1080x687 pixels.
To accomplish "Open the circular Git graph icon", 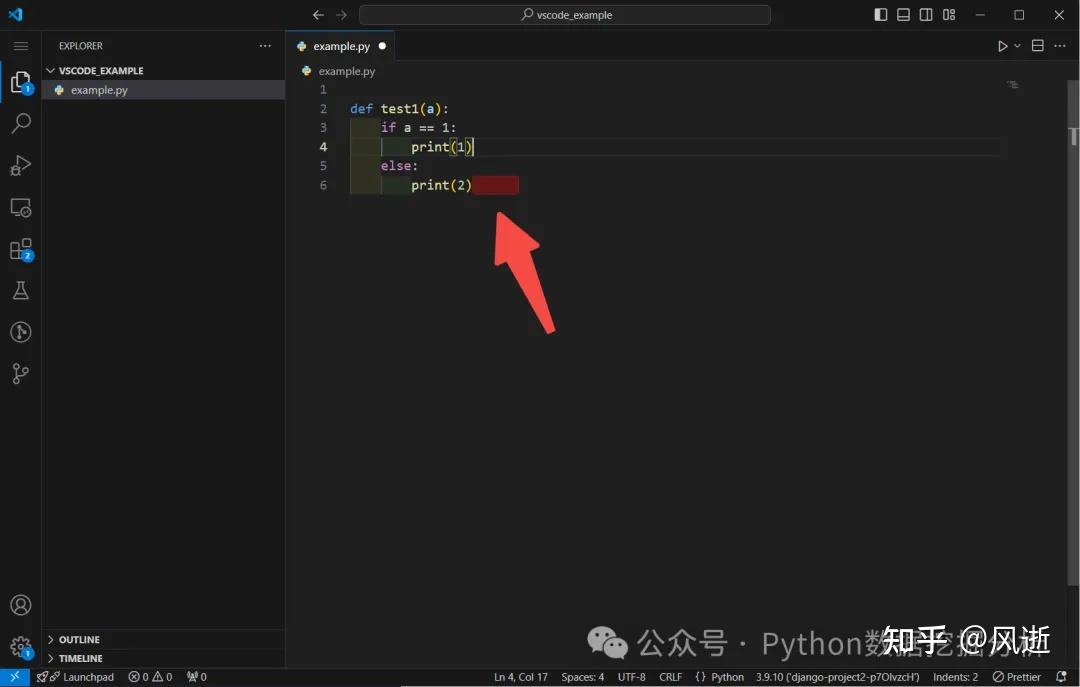I will [x=21, y=332].
